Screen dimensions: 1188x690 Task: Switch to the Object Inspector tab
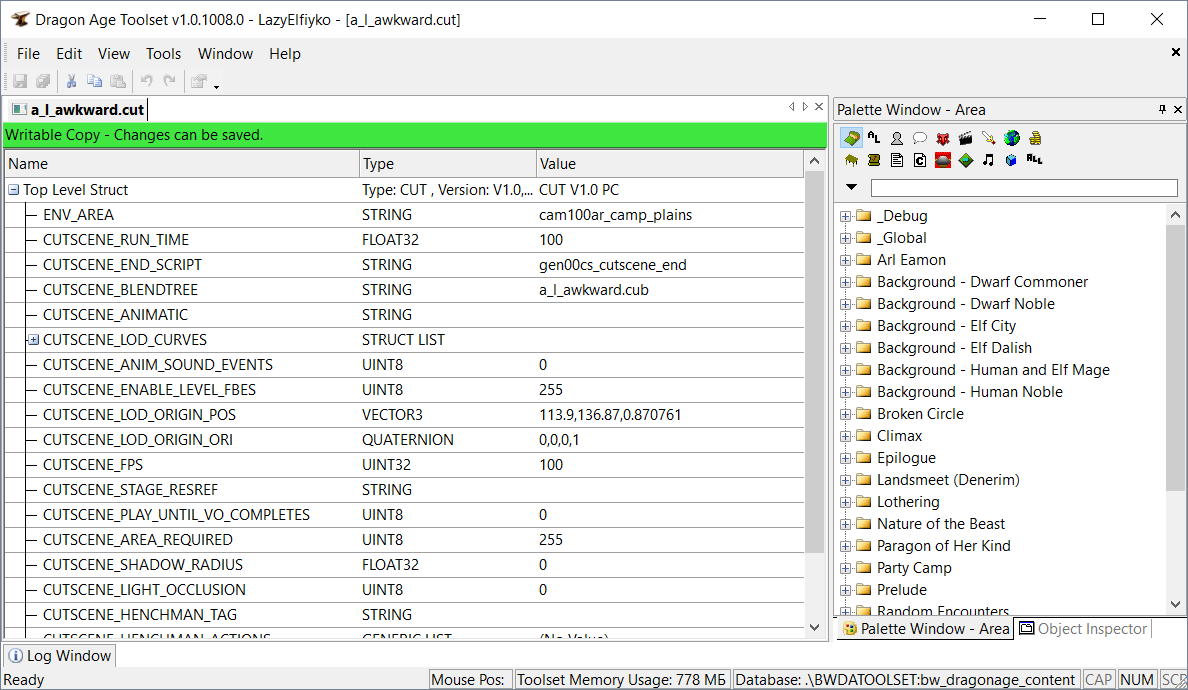pyautogui.click(x=1083, y=629)
